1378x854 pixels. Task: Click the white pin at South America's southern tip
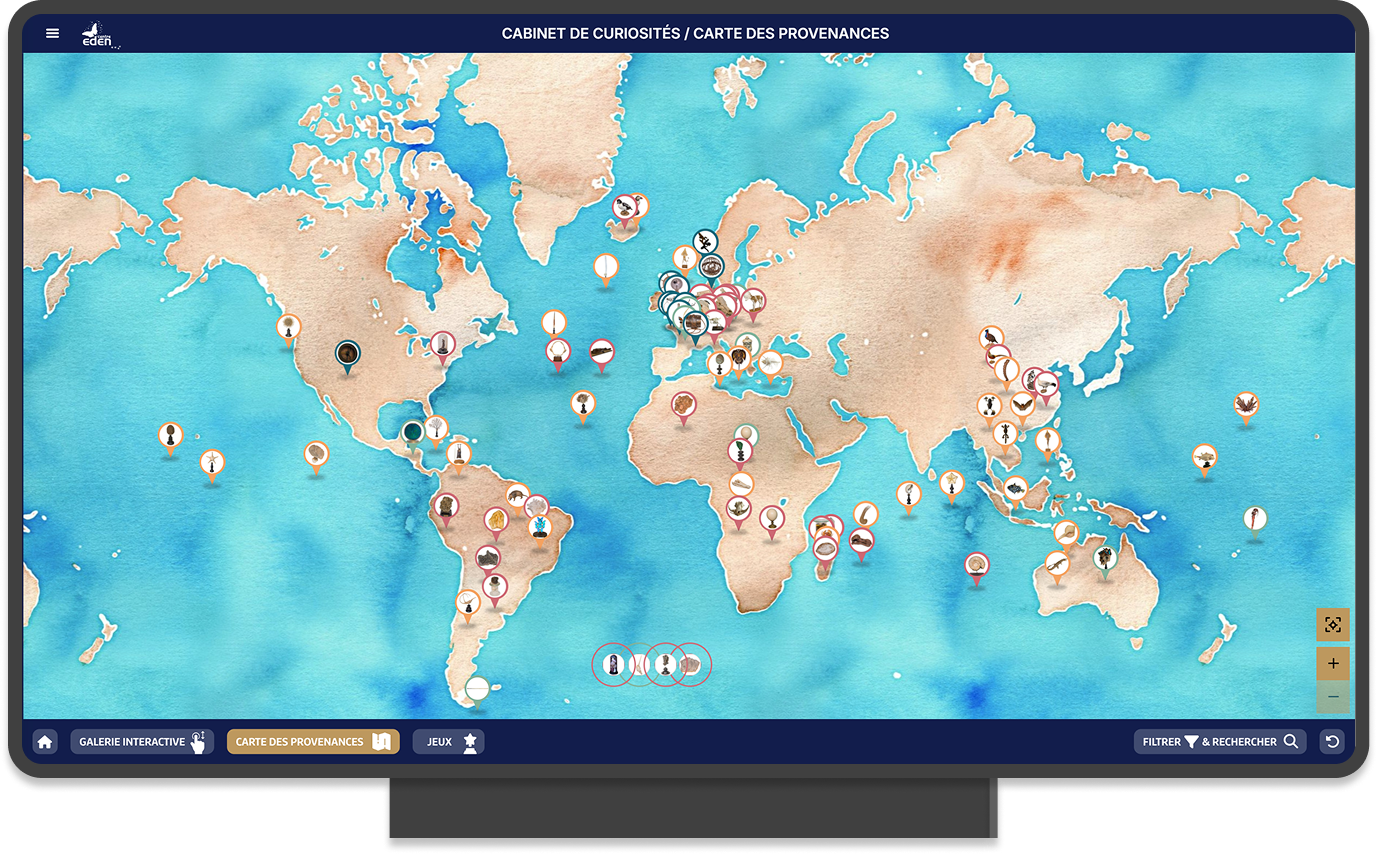click(477, 689)
